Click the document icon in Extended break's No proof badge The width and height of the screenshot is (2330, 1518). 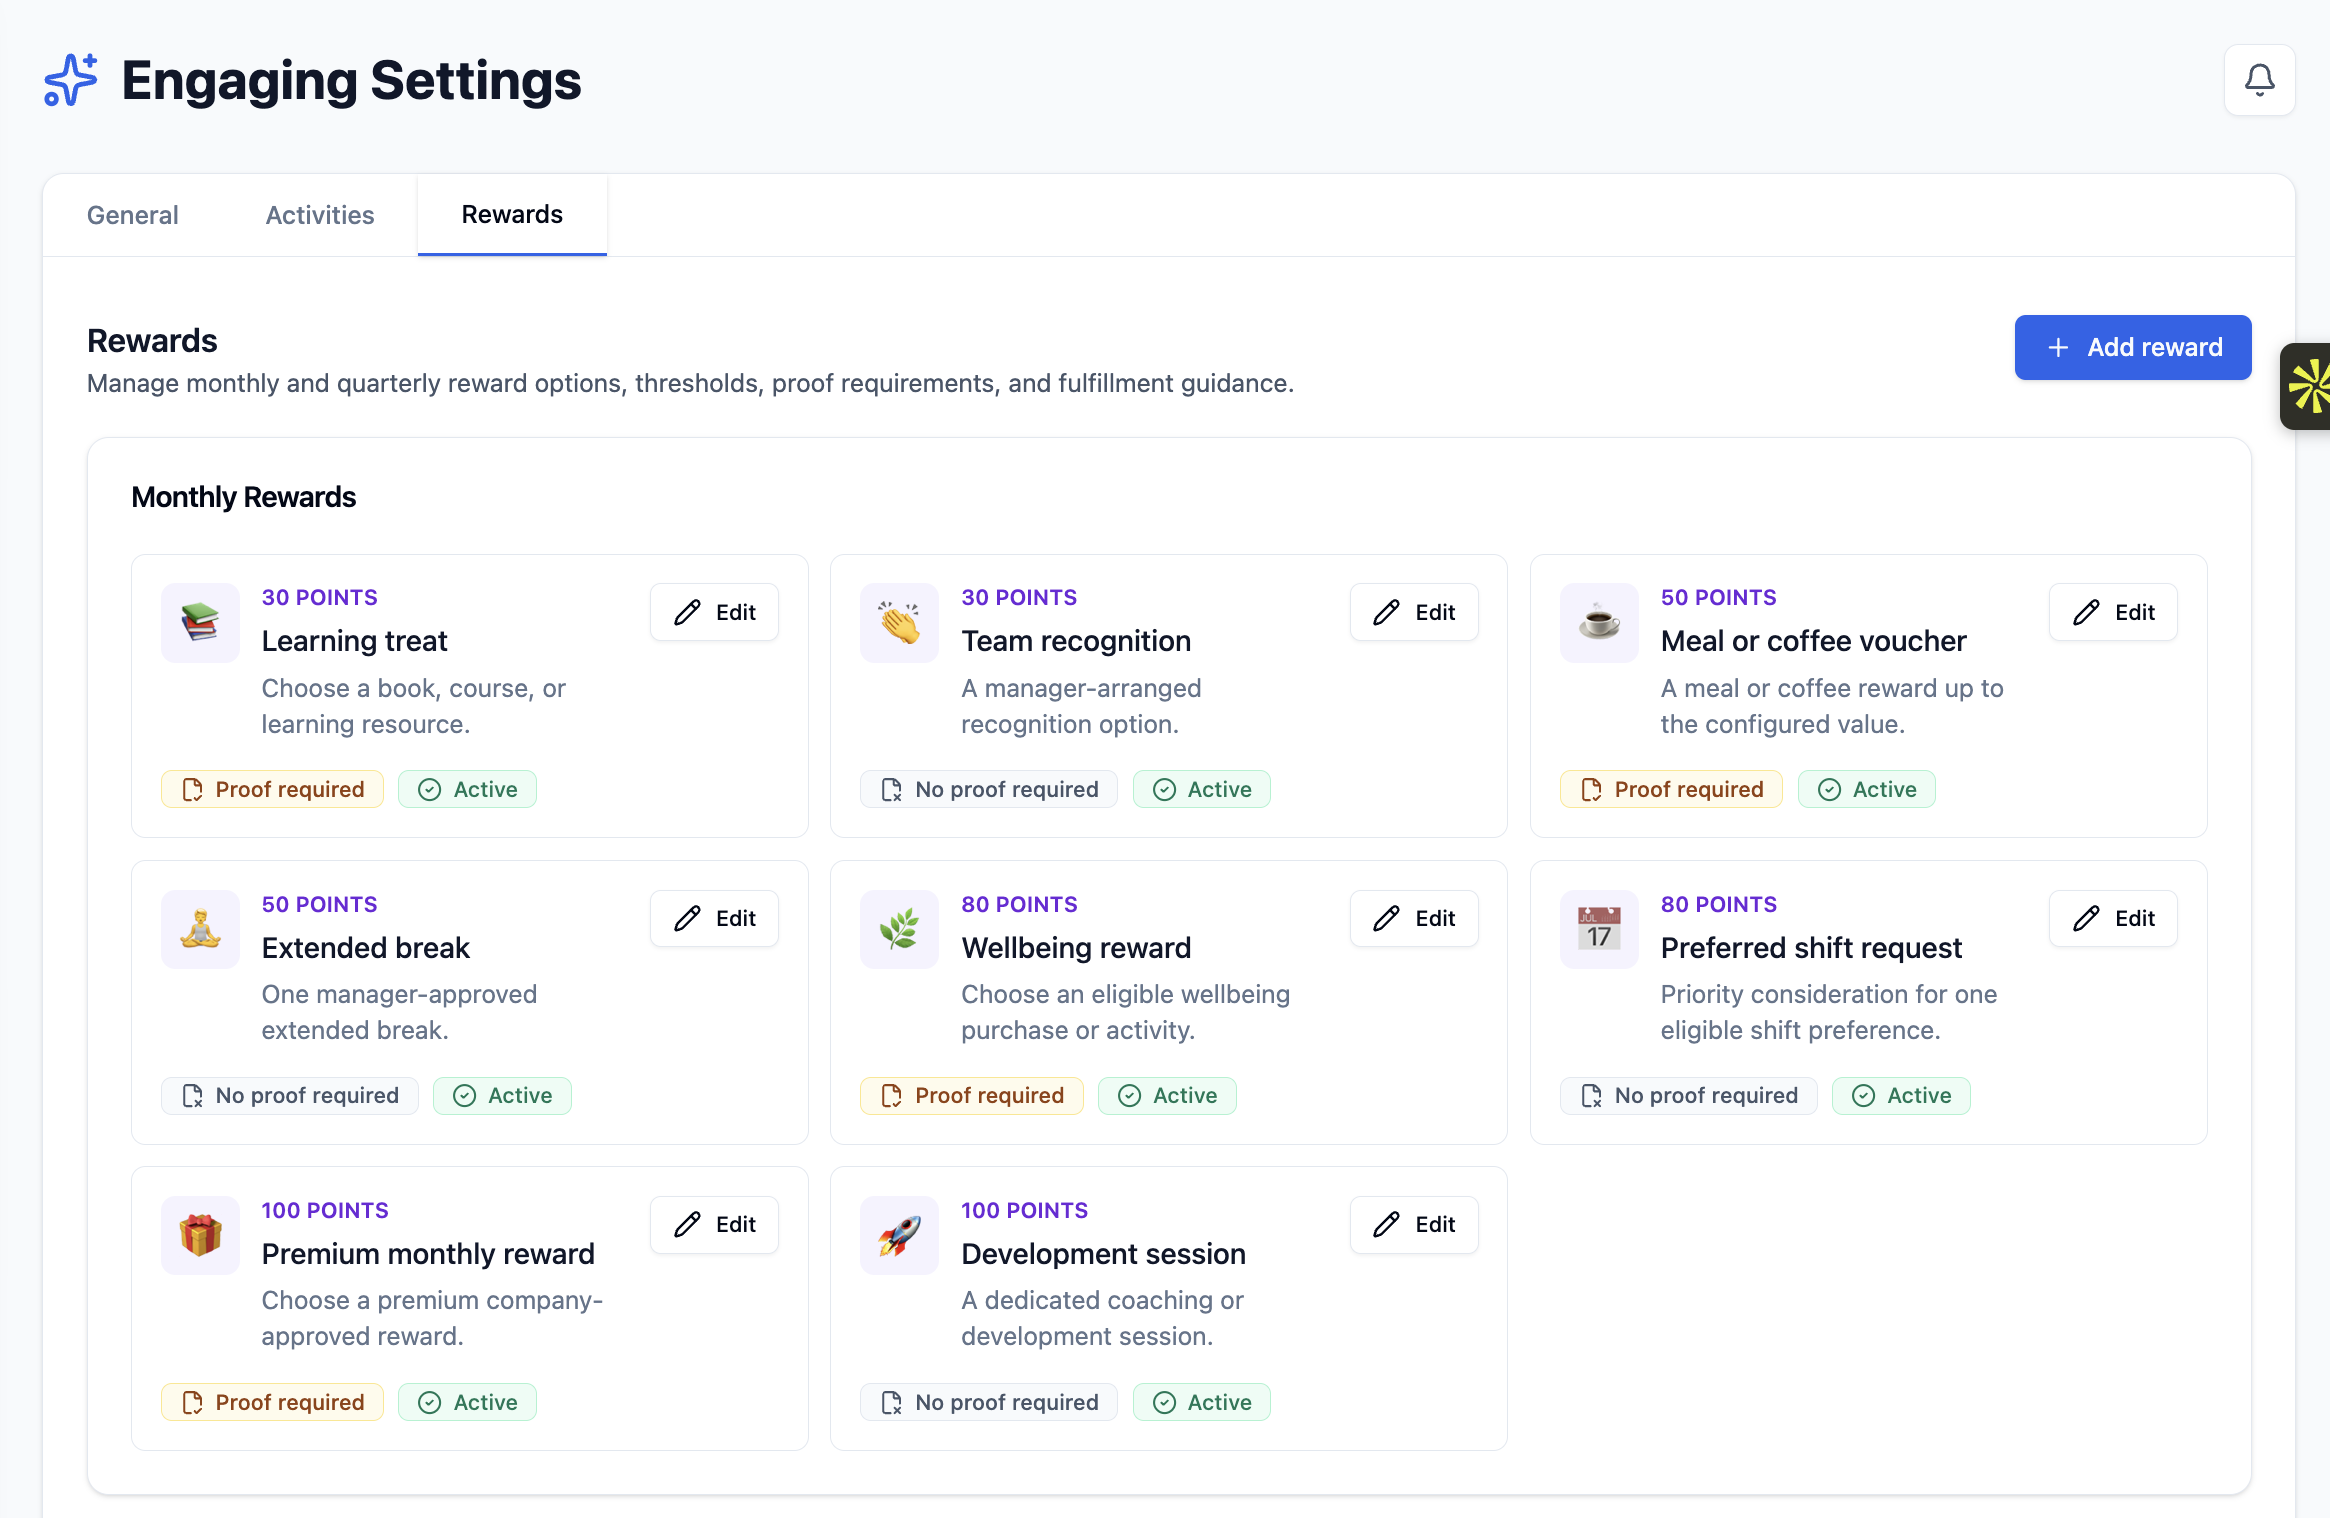(192, 1096)
